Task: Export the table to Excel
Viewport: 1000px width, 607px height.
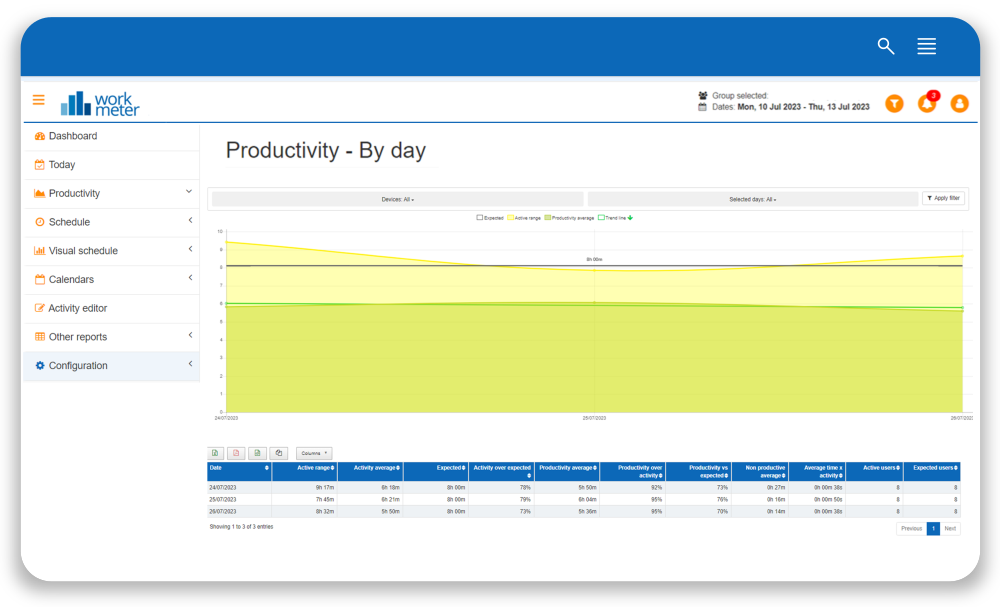Action: 257,453
